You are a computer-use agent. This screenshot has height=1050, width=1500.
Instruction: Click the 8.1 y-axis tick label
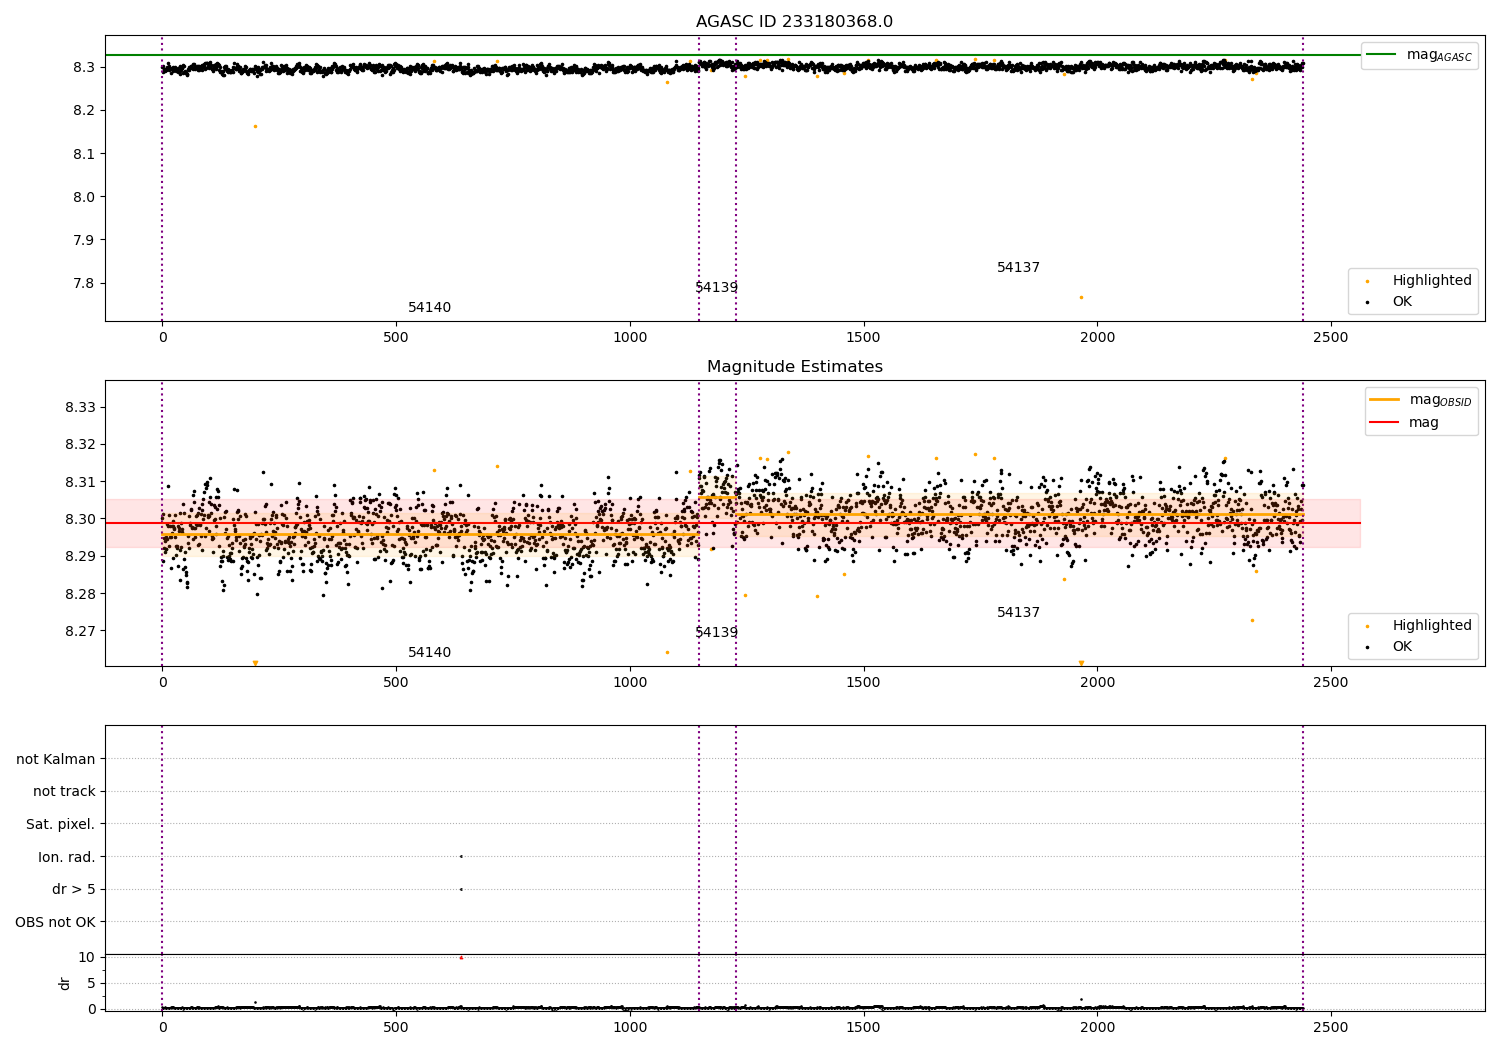[x=83, y=154]
